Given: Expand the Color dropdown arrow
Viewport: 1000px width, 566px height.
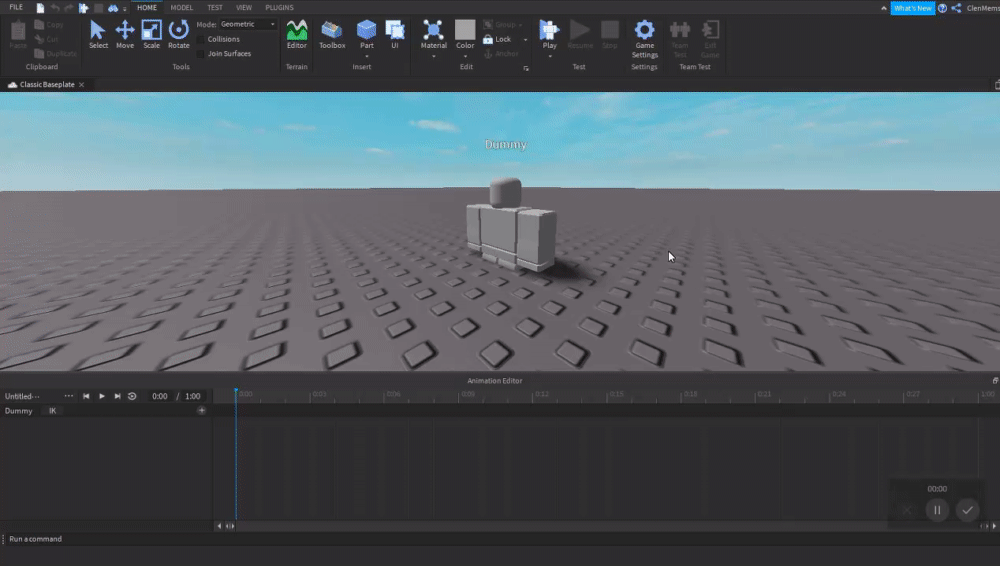Looking at the screenshot, I should 465,56.
